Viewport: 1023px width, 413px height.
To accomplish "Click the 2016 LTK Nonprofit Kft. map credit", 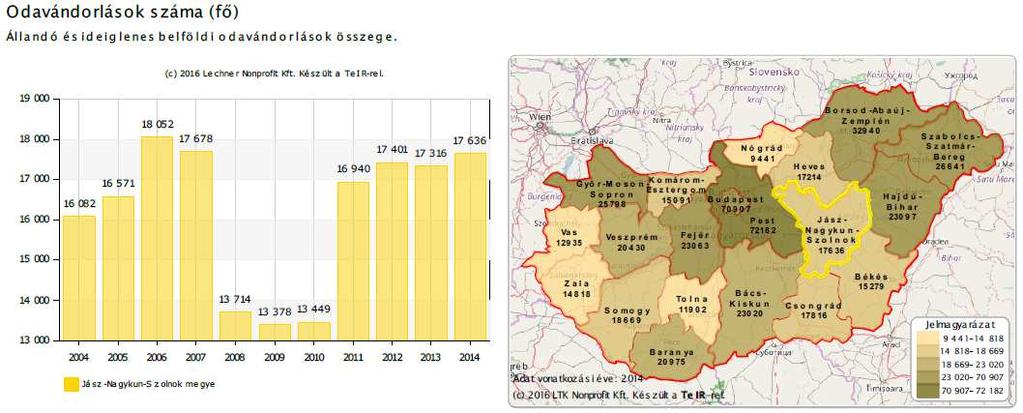I will pos(618,396).
